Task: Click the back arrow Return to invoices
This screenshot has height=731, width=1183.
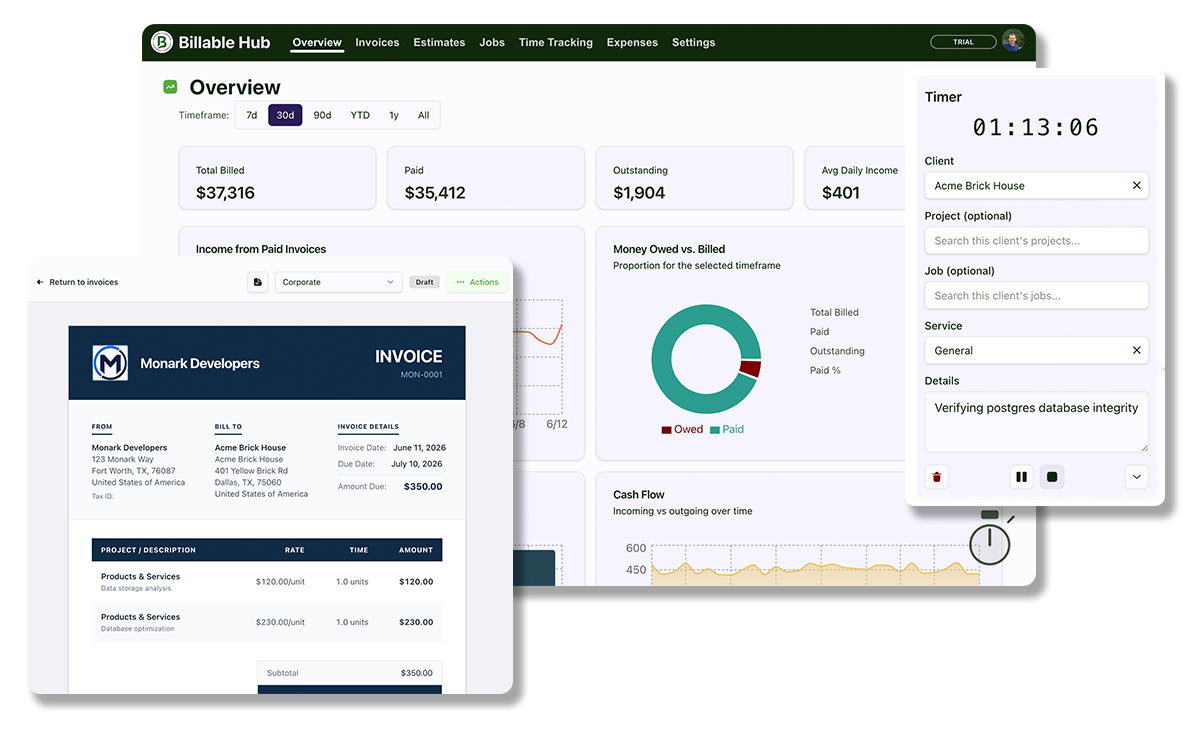Action: click(40, 282)
